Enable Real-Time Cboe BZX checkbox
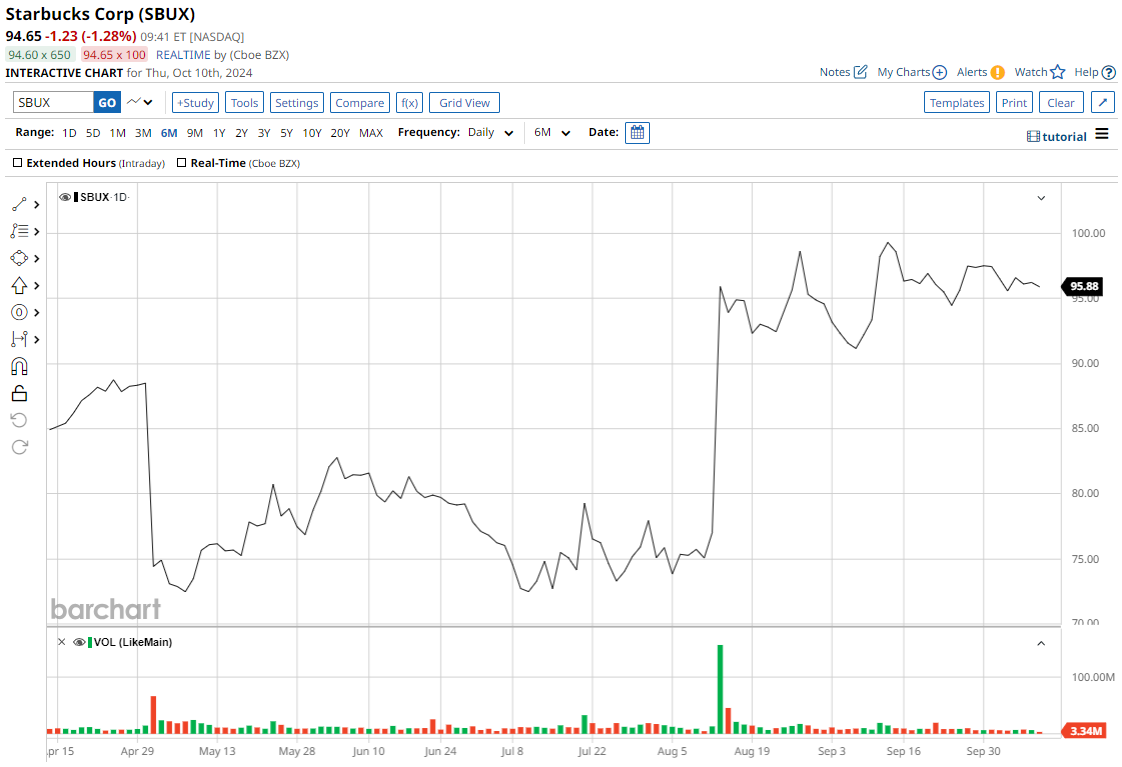This screenshot has width=1122, height=767. click(182, 162)
